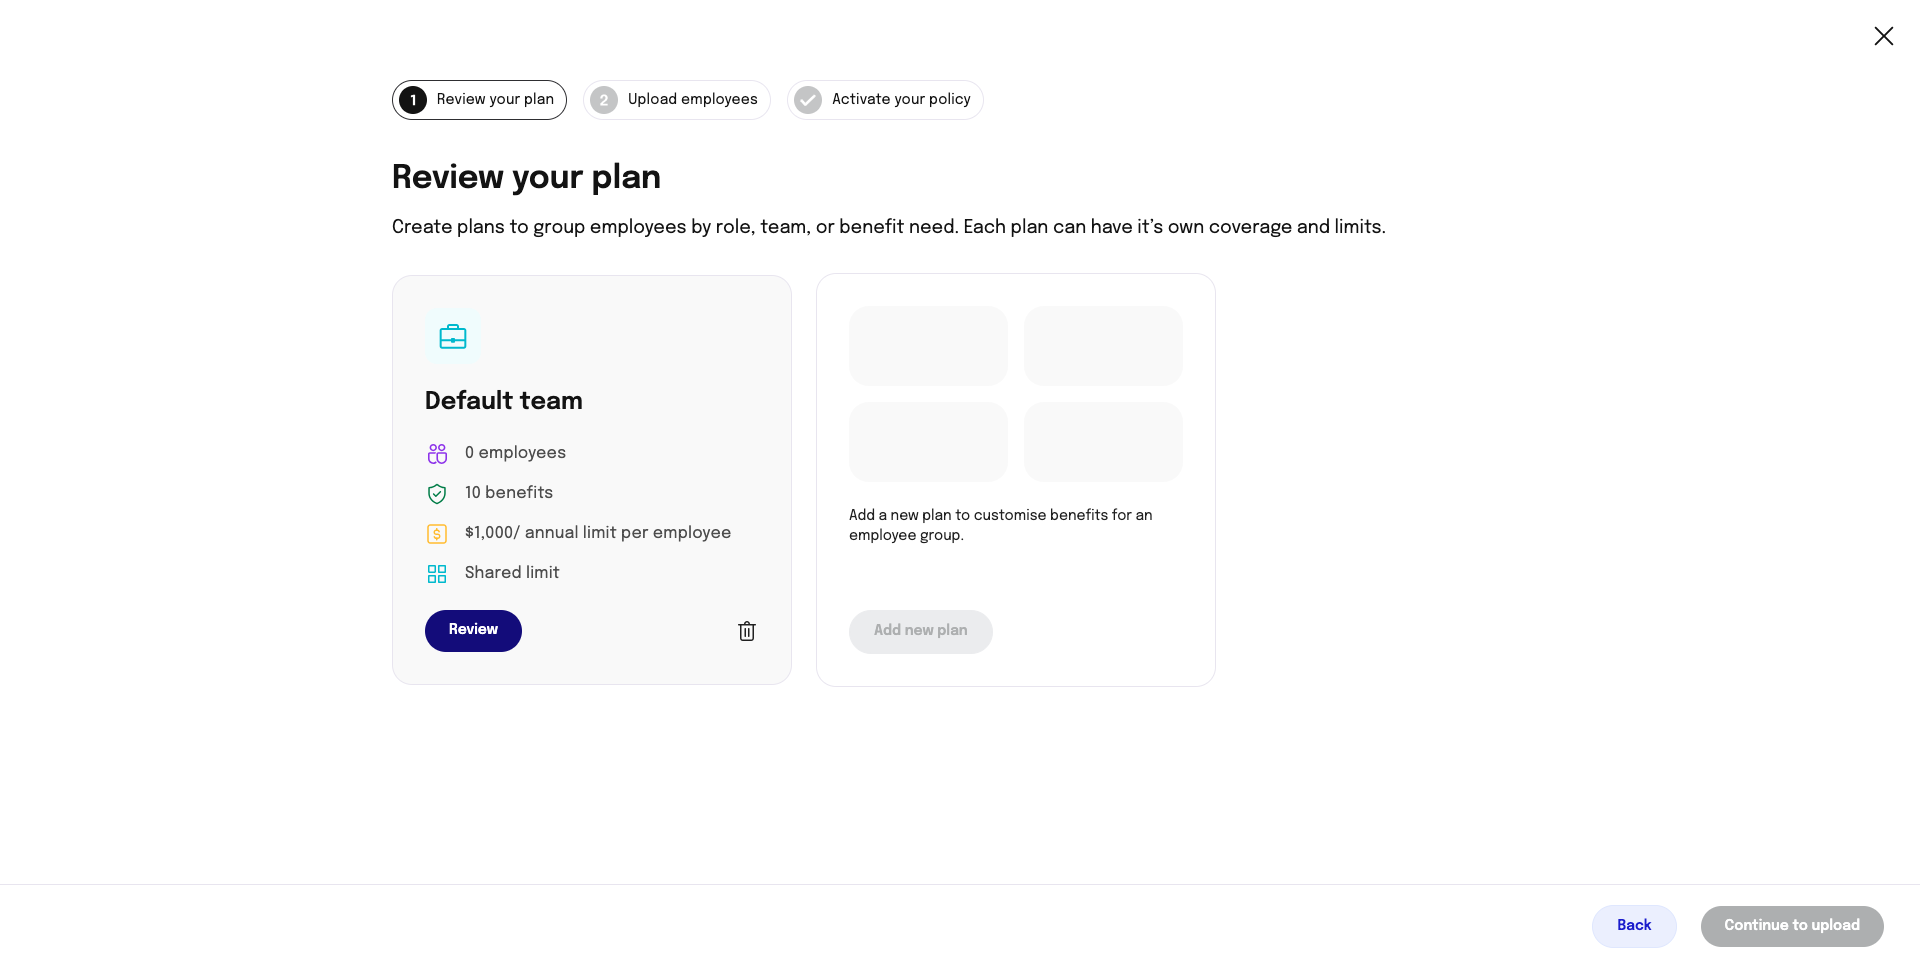Click Add new plan button
Screen dimensions: 1920x968
pyautogui.click(x=920, y=631)
